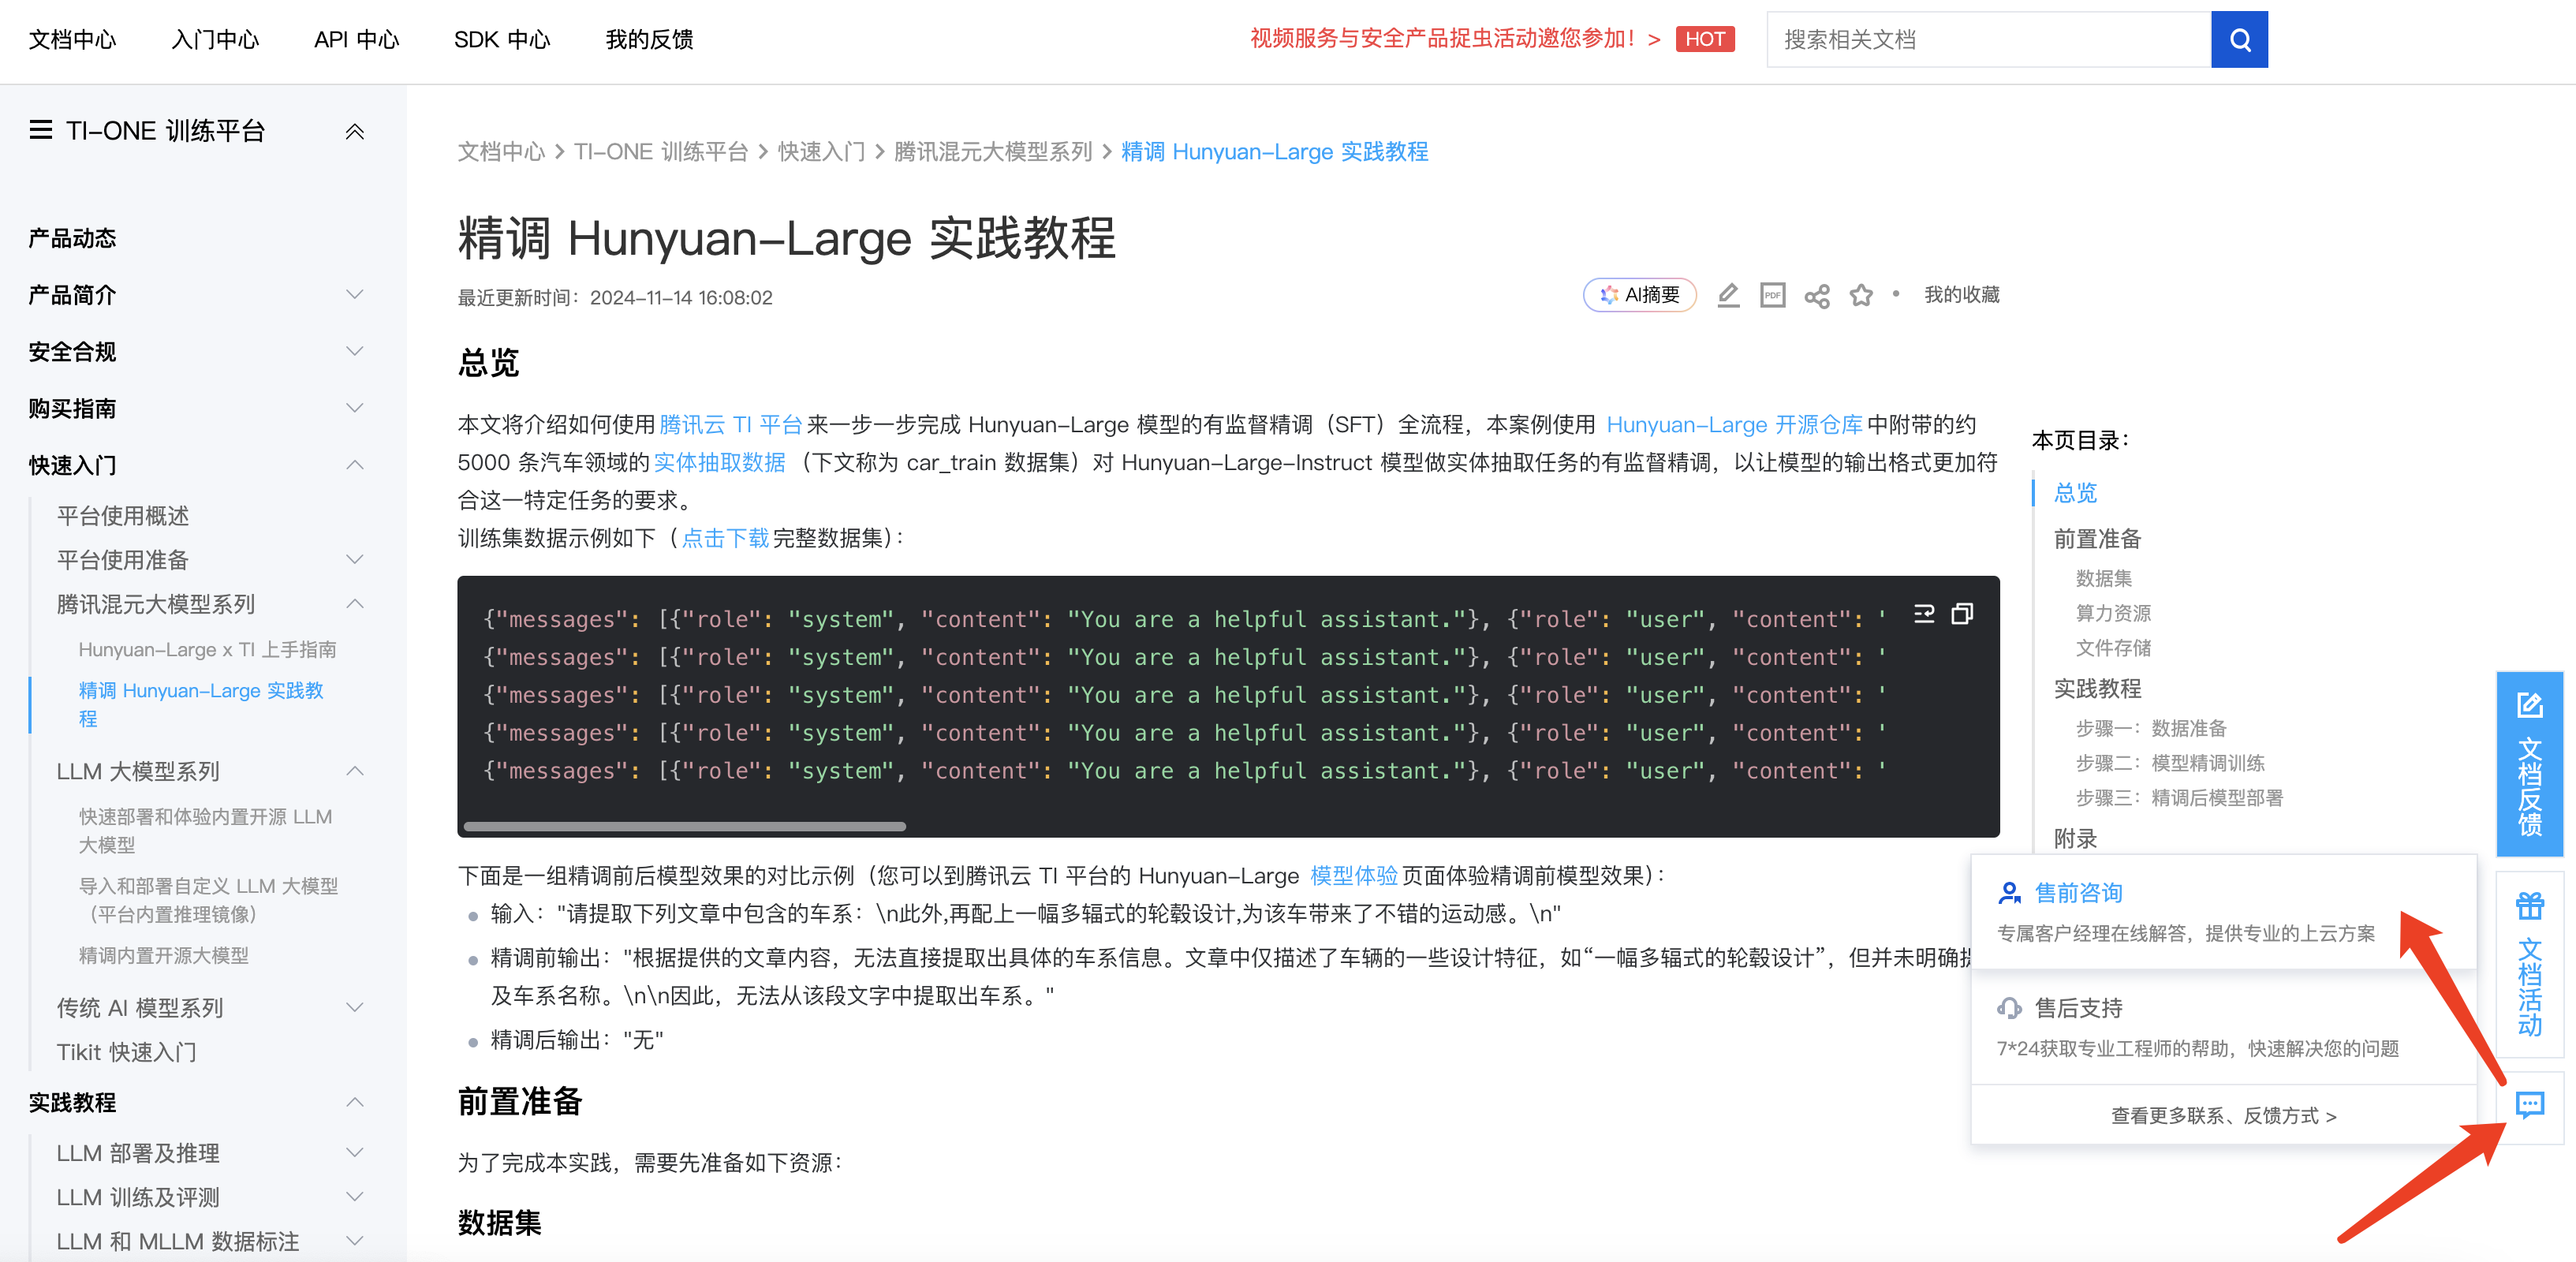This screenshot has width=2576, height=1262.
Task: Expand the 安全合规 sidebar section
Action: [354, 351]
